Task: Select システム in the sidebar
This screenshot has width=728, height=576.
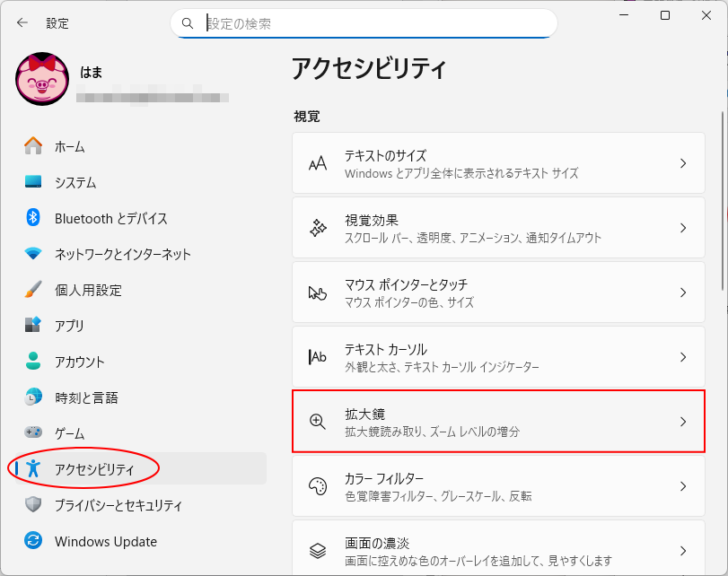Action: click(141, 182)
